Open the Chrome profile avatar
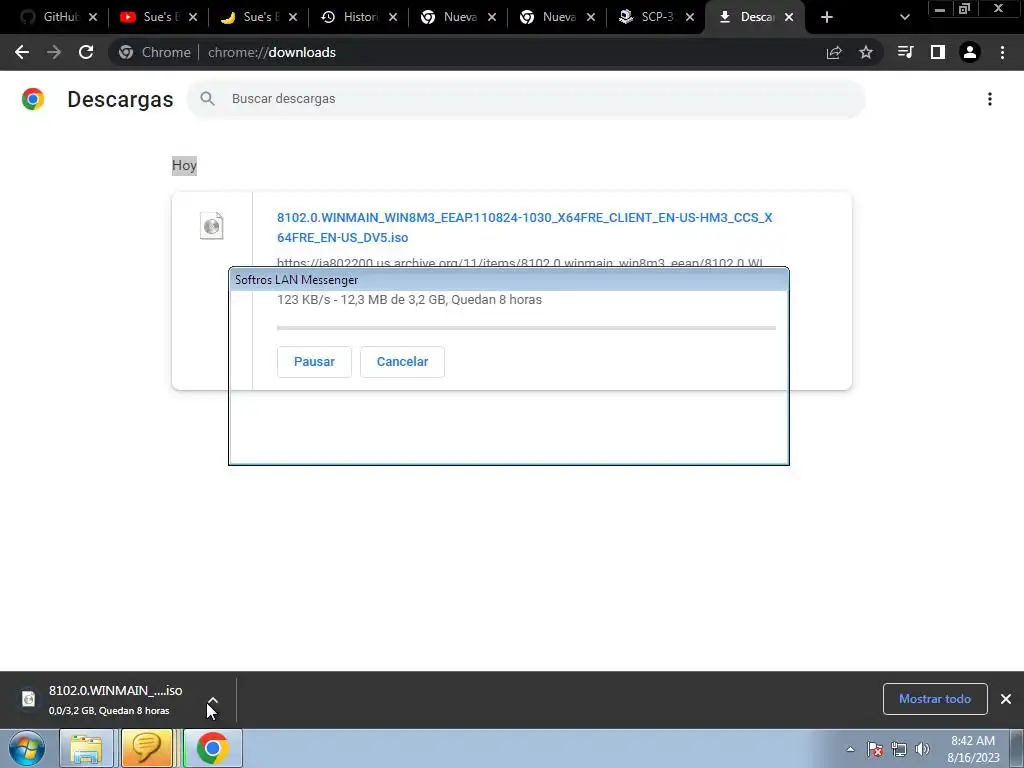 (970, 52)
